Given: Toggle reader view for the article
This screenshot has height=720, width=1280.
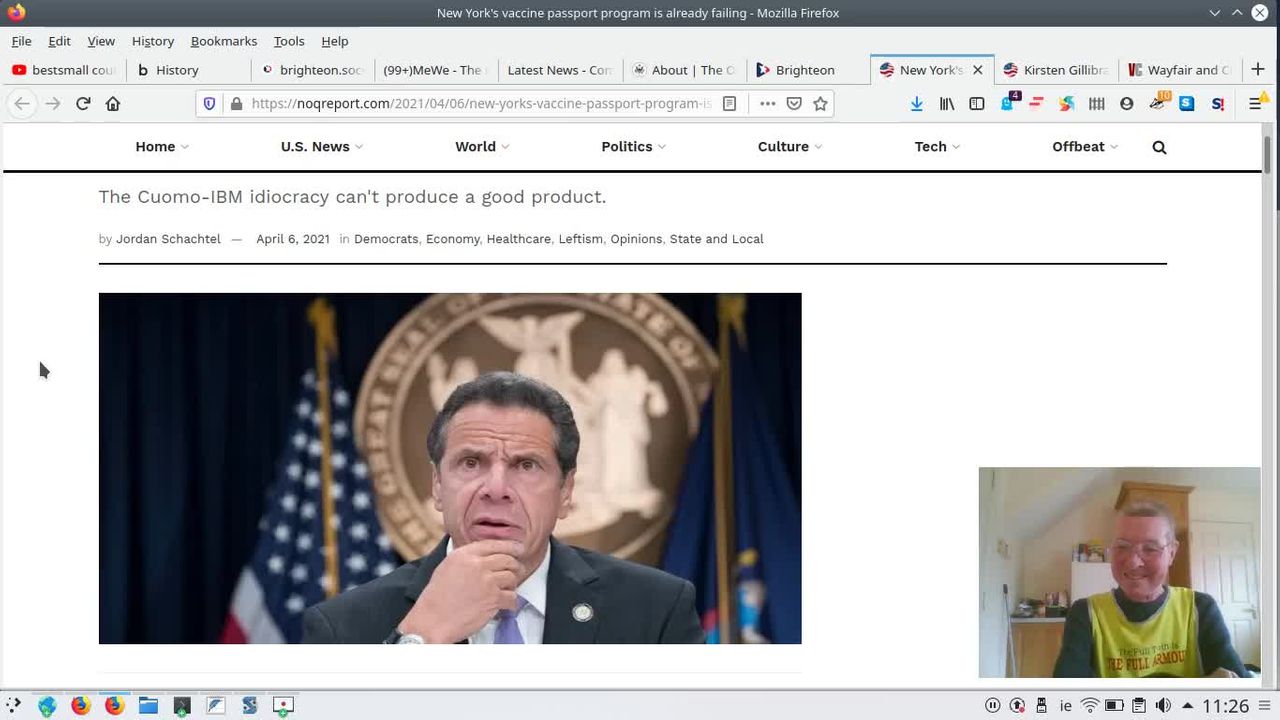Looking at the screenshot, I should point(730,103).
